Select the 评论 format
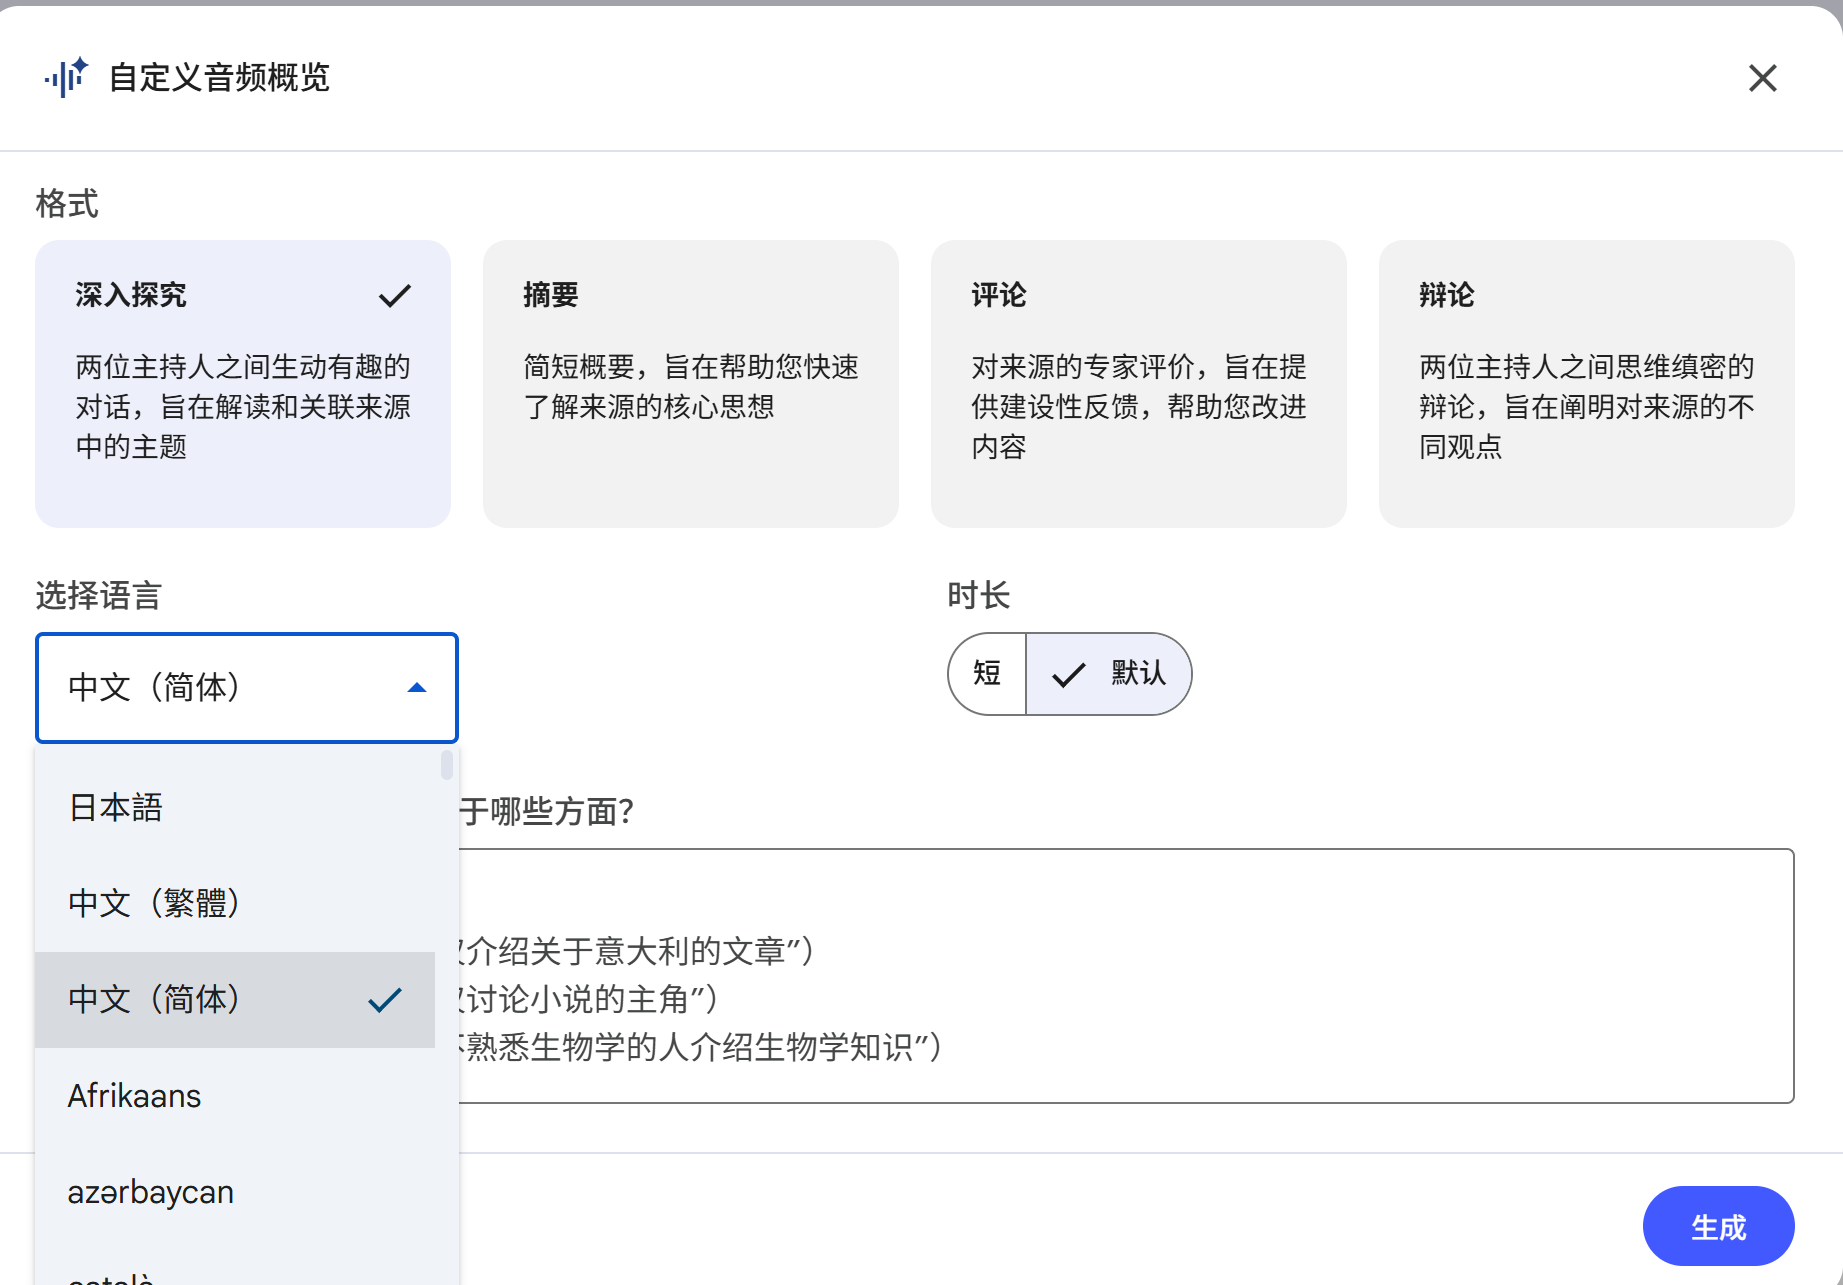 (1138, 383)
